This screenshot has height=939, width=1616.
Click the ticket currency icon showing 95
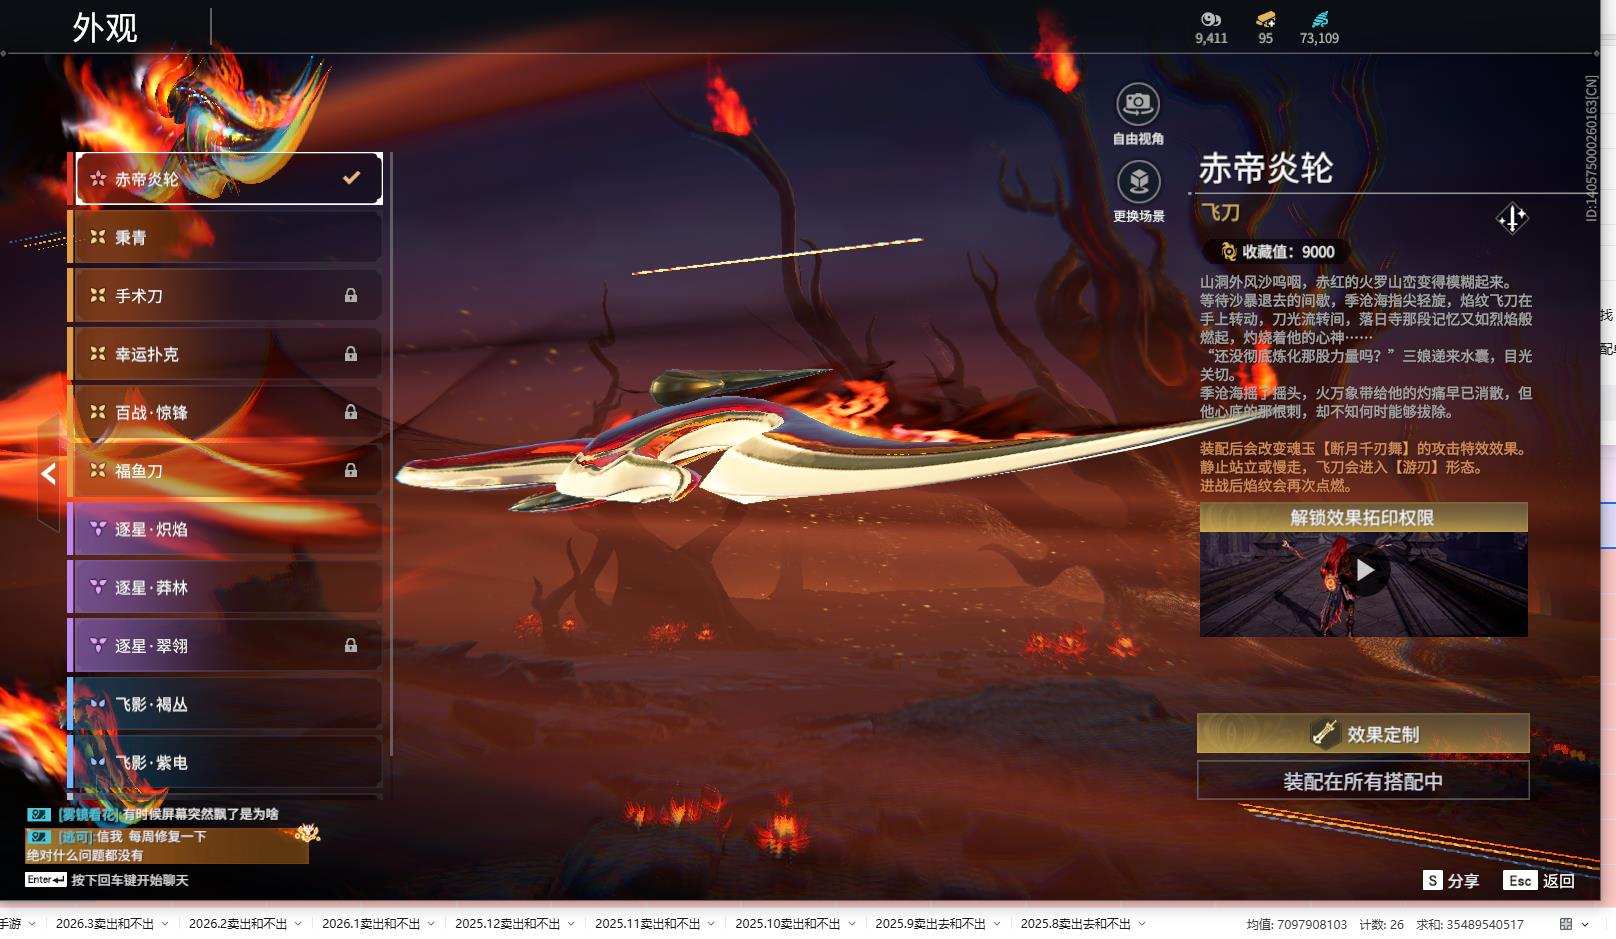(1266, 17)
